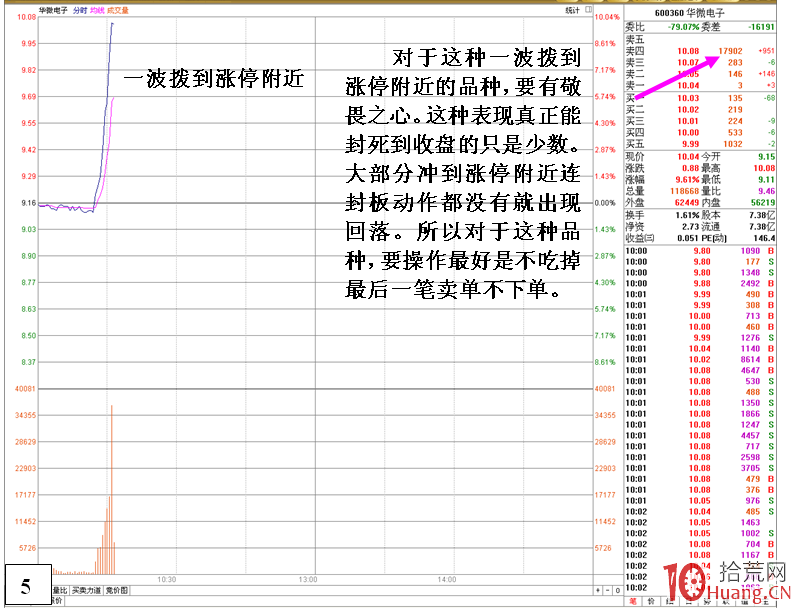Click the 10.08 top price axis label

click(x=27, y=17)
